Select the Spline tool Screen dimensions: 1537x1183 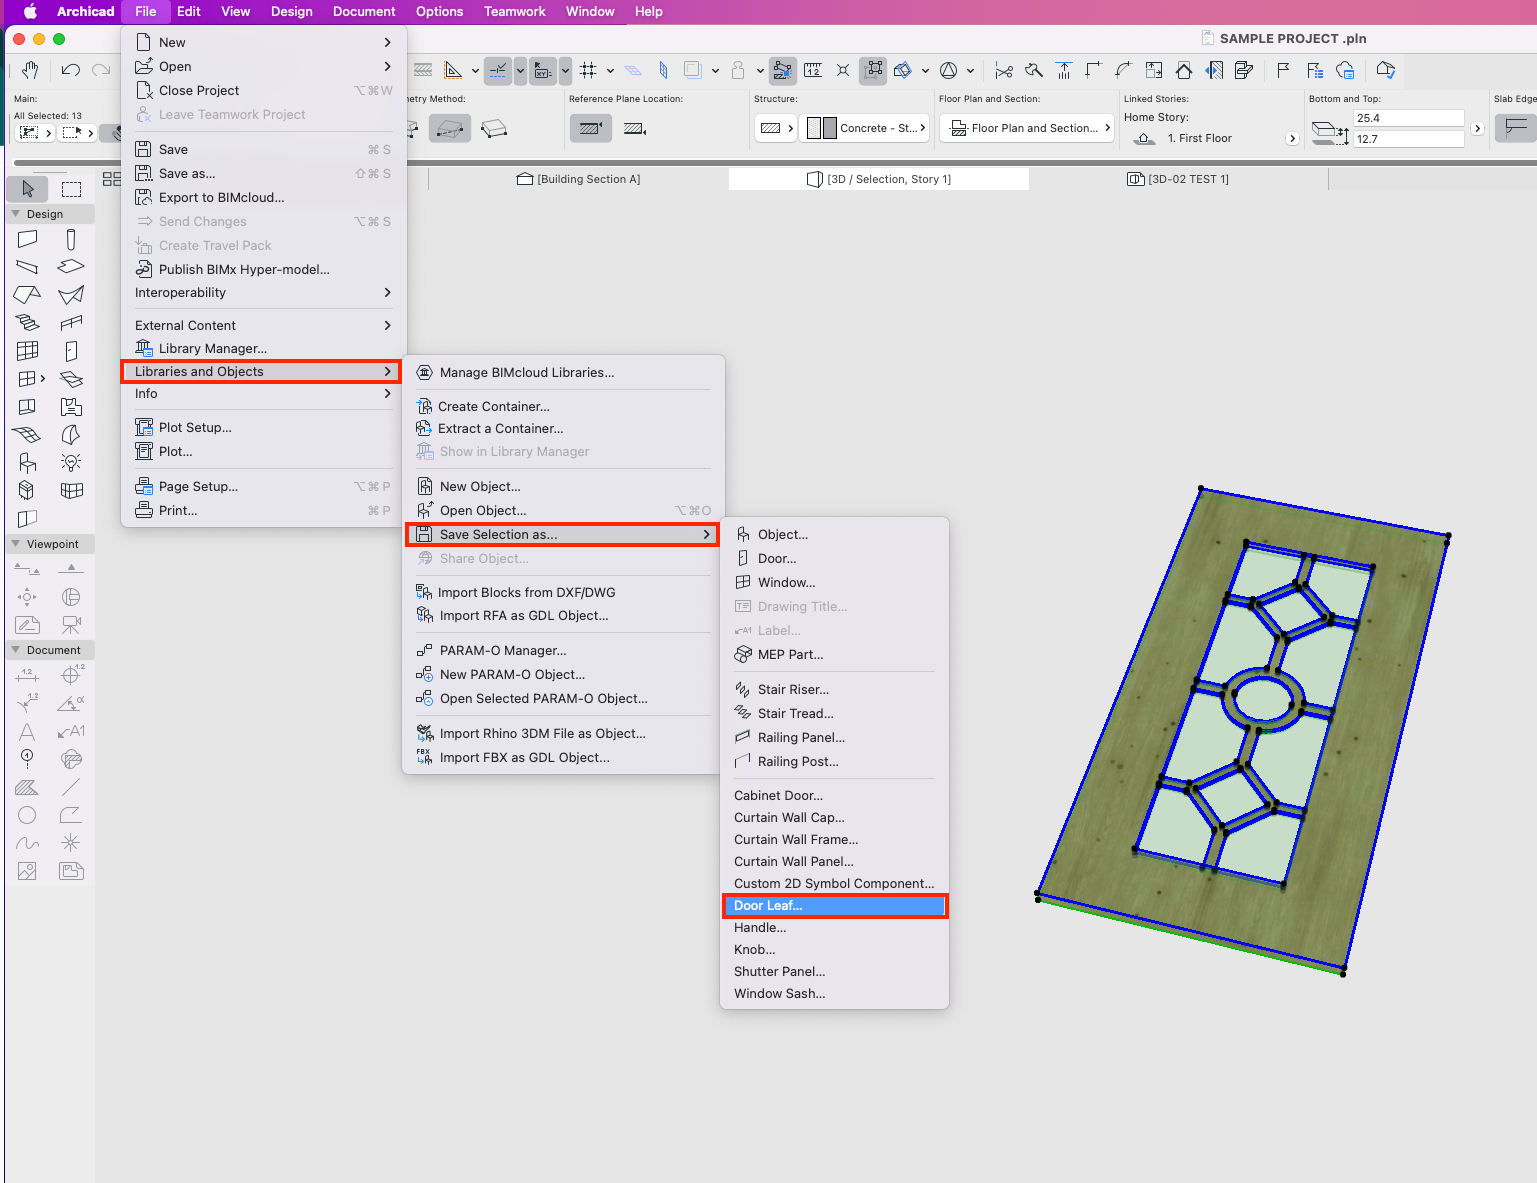point(28,843)
